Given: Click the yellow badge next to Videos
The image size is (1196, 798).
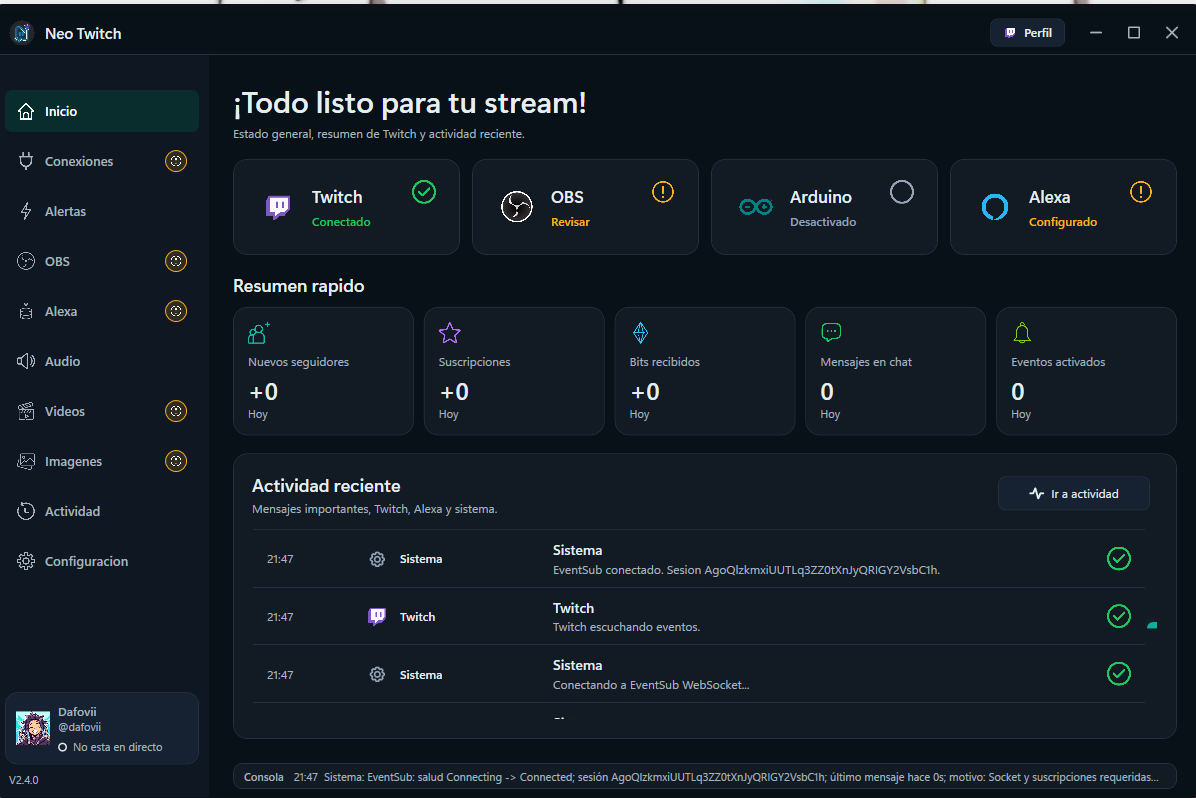Looking at the screenshot, I should click(176, 411).
